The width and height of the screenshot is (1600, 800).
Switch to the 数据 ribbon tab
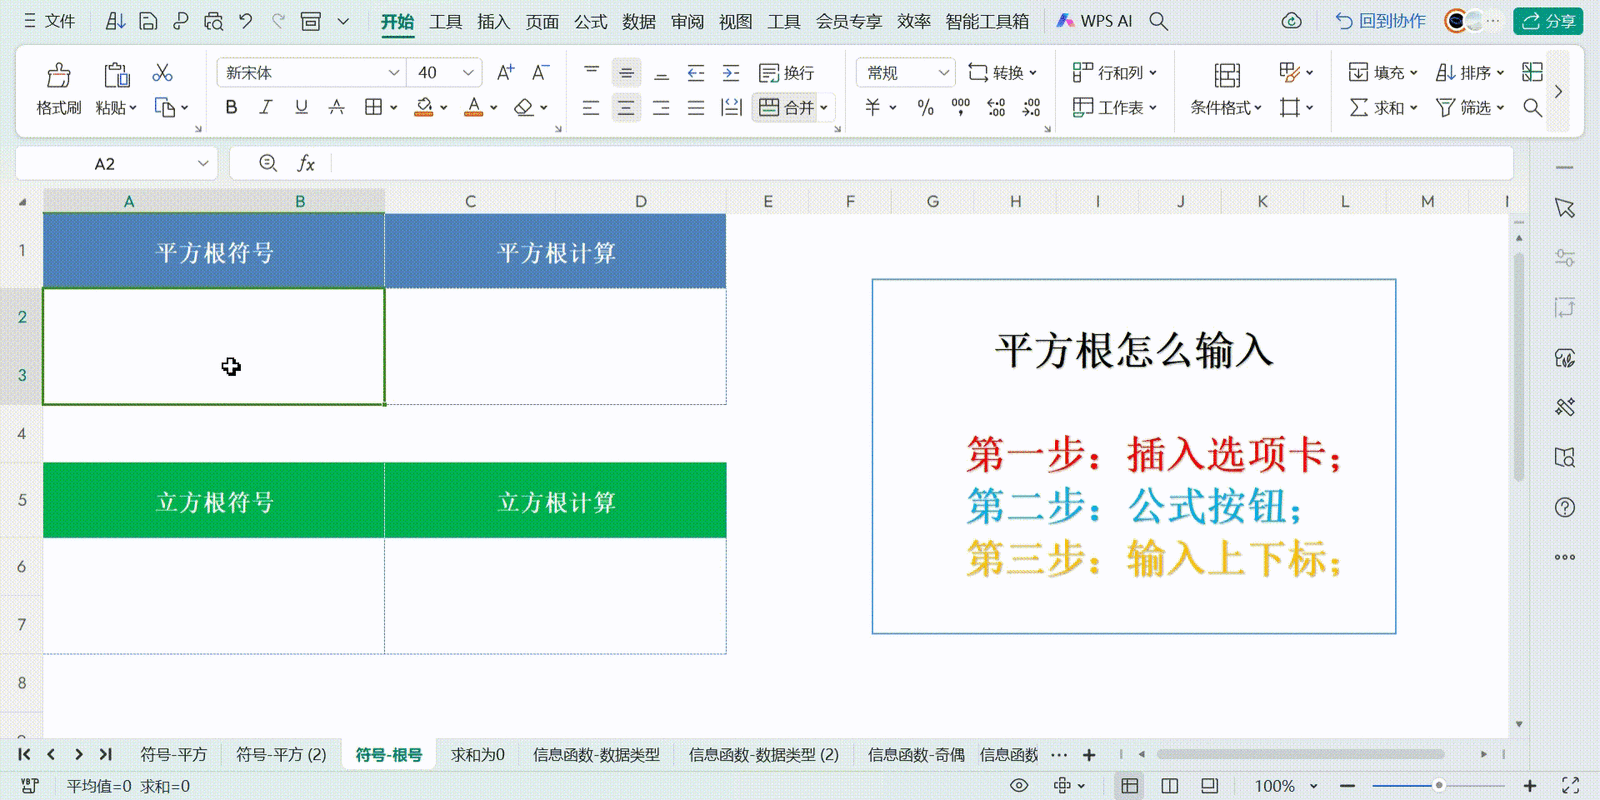pyautogui.click(x=639, y=21)
